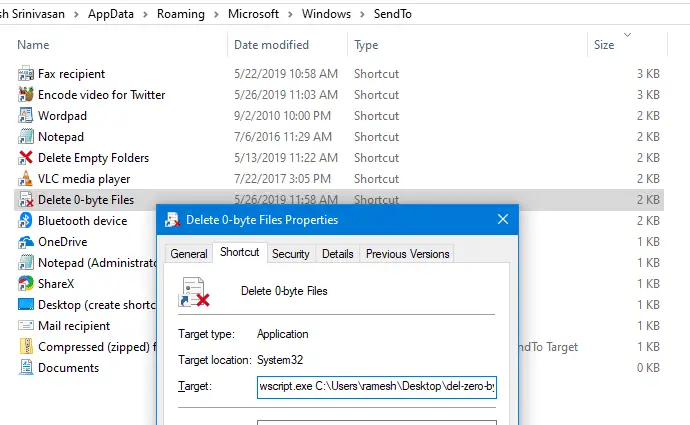Select the Bluetooth device icon
This screenshot has width=690, height=425.
(x=26, y=221)
